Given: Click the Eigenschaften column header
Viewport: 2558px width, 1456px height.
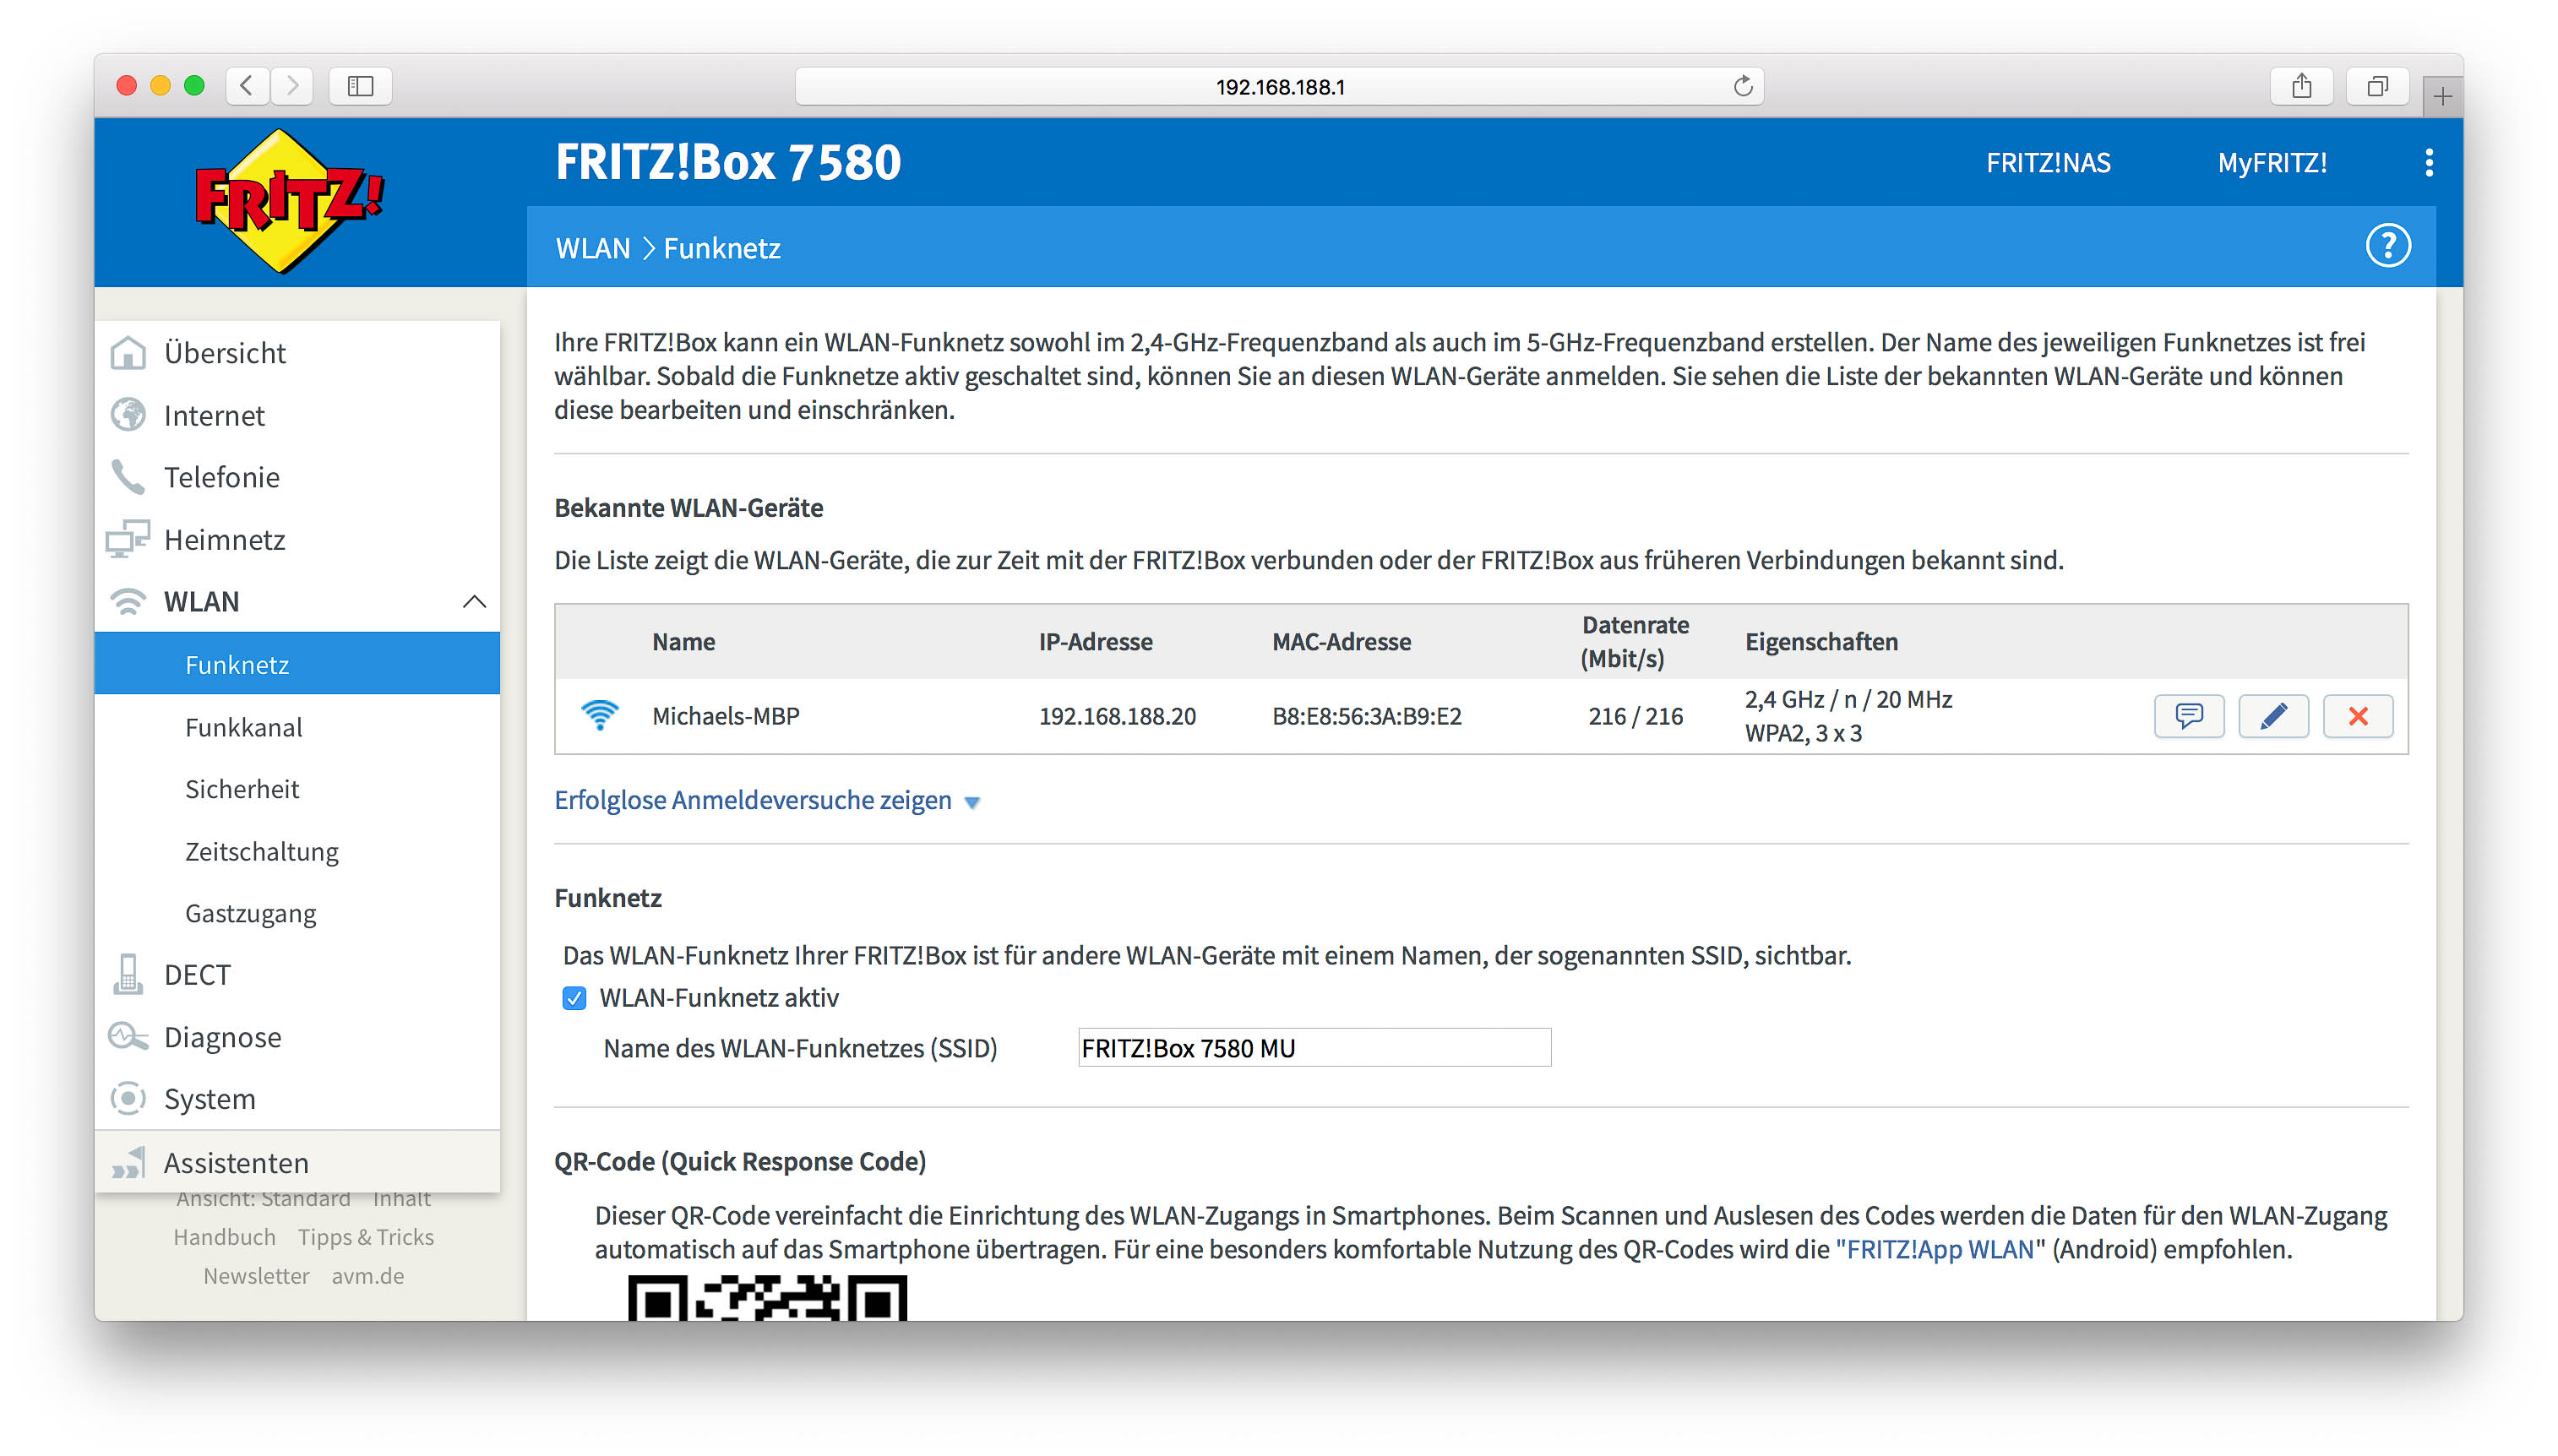Looking at the screenshot, I should pos(1821,642).
